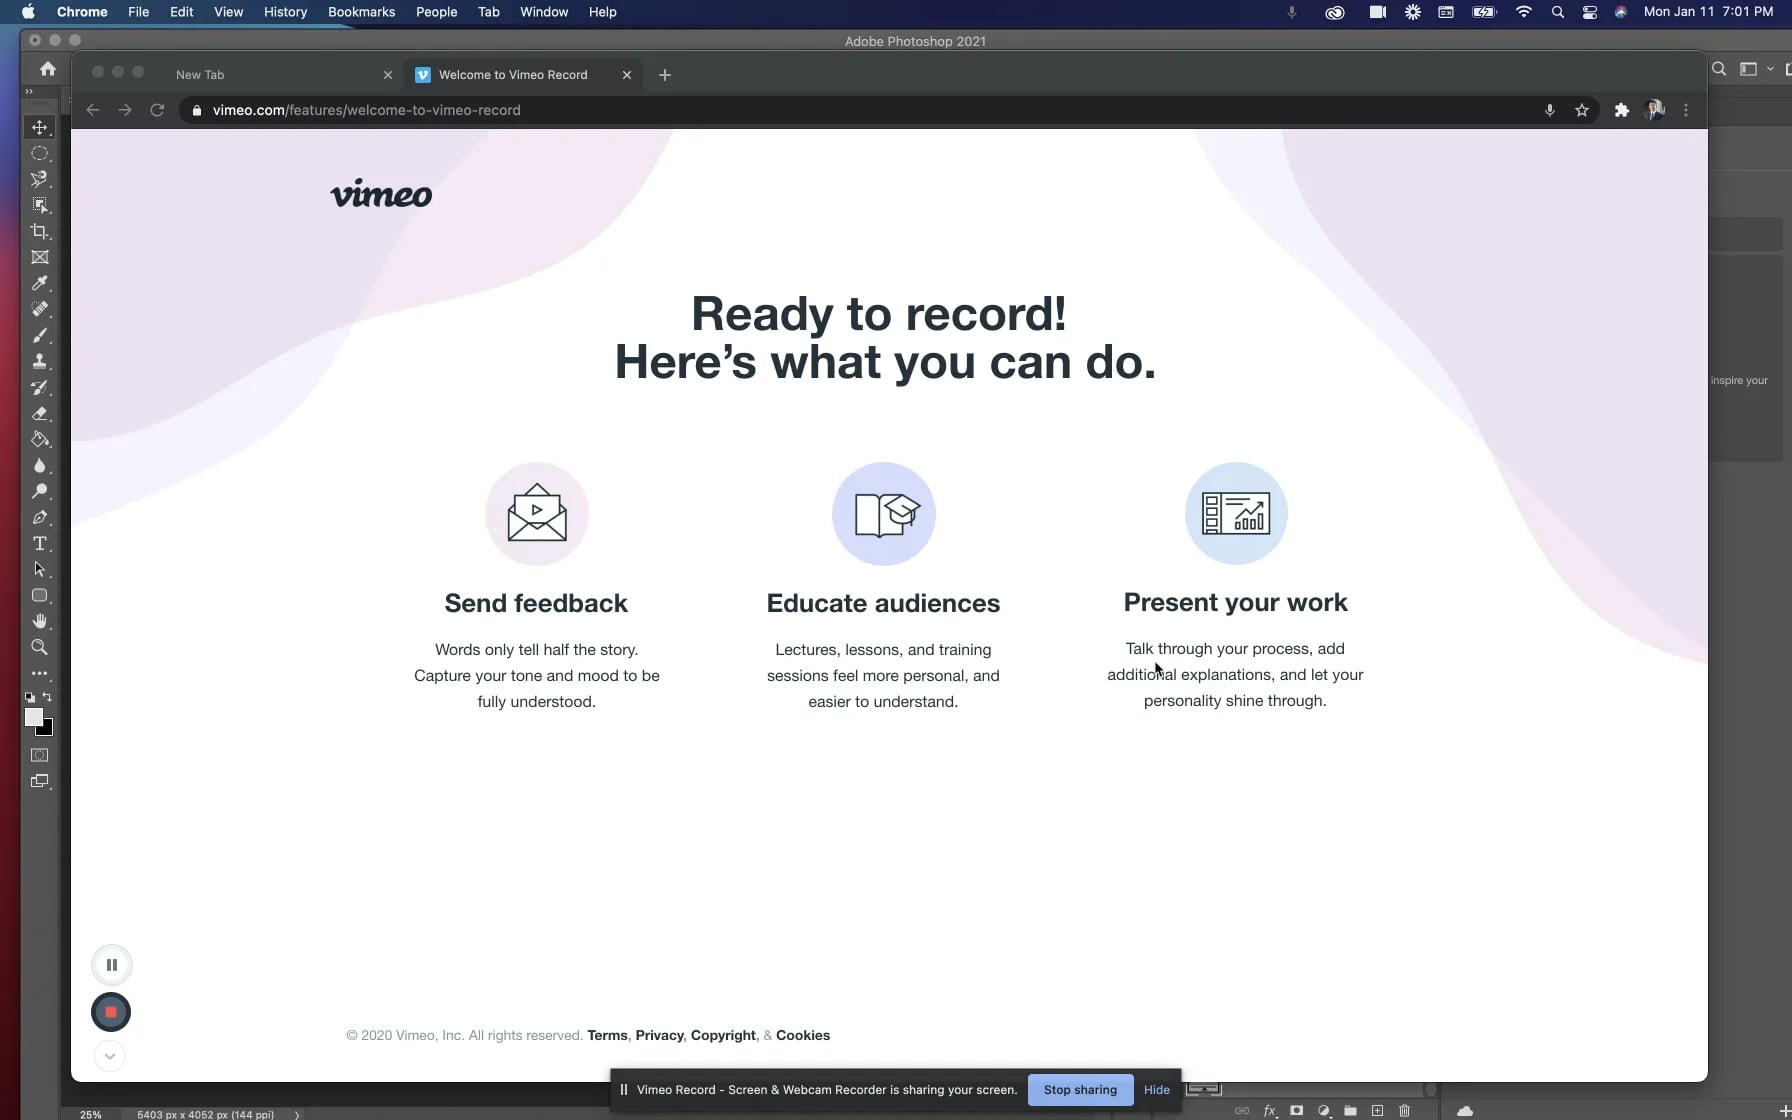Click Hide on the sharing notification

[1157, 1090]
